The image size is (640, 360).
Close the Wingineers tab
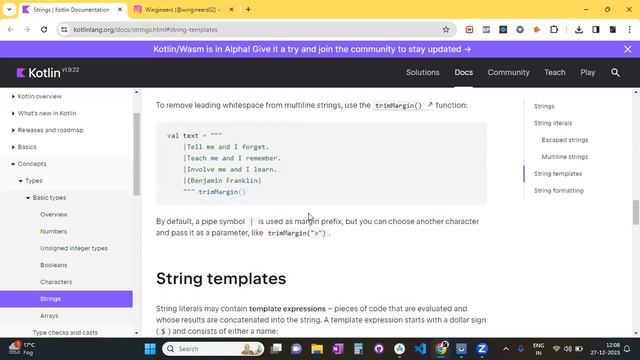pyautogui.click(x=231, y=9)
